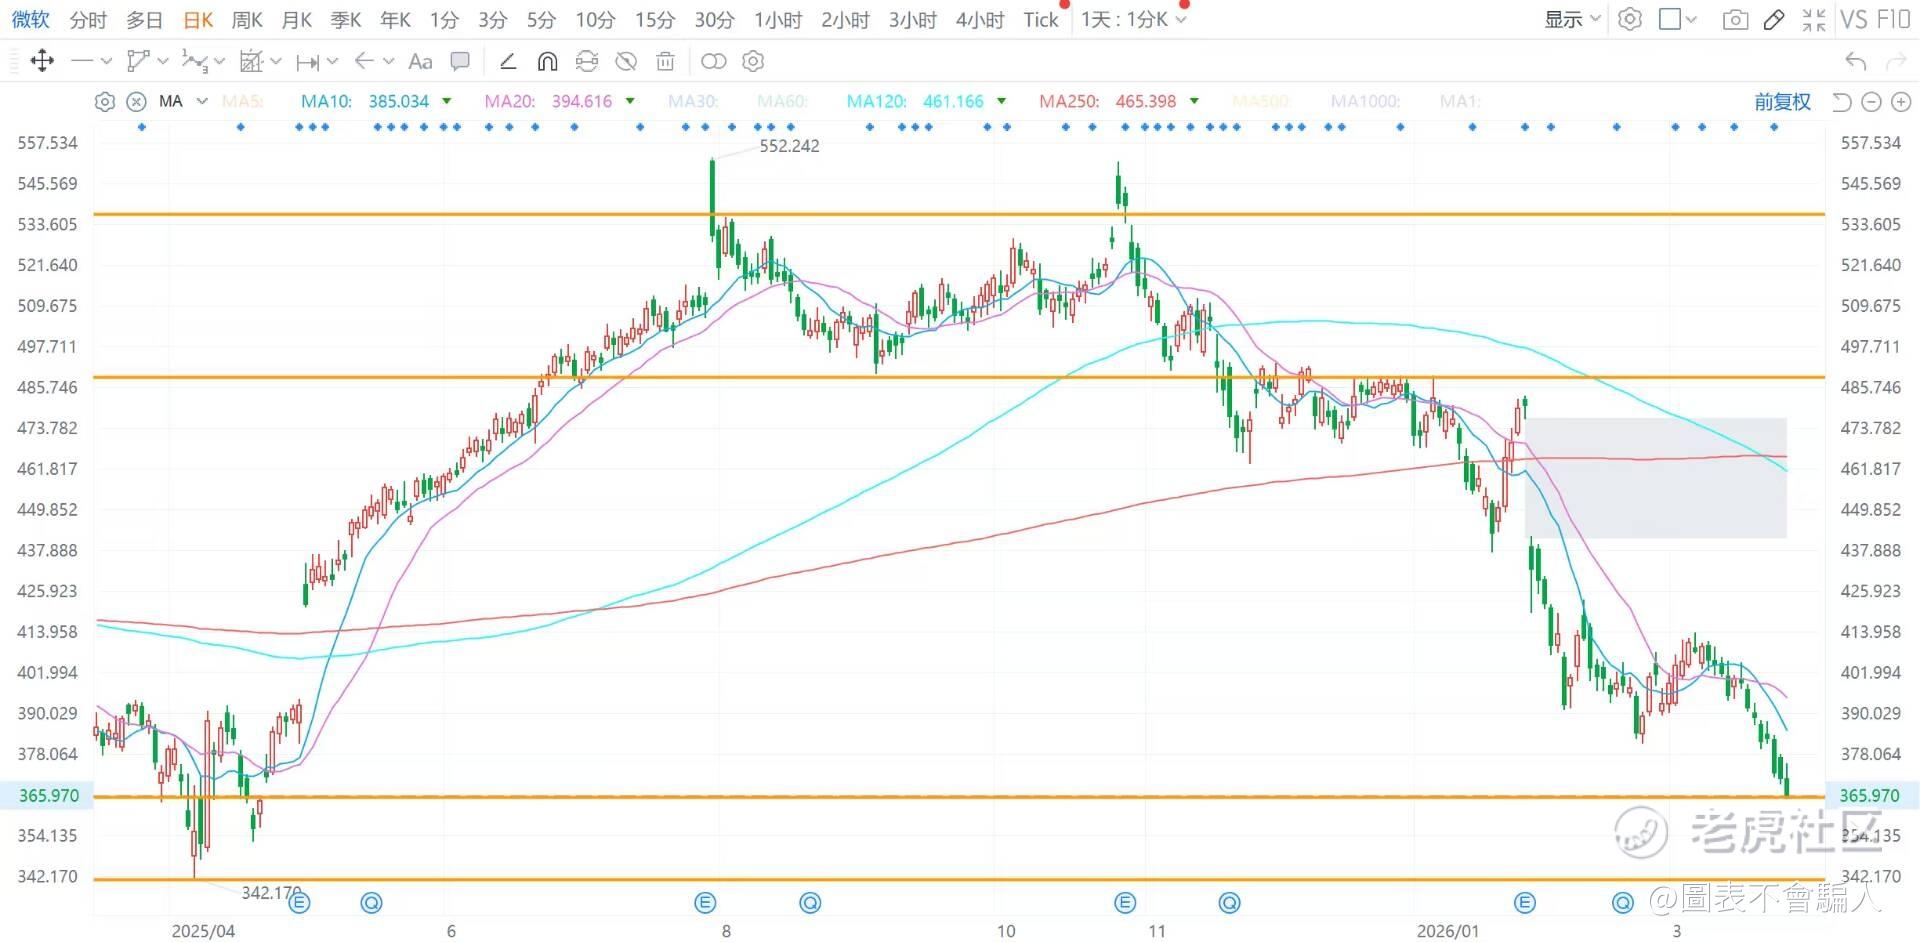1920x942 pixels.
Task: Reset chart zoom with curved arrow icon
Action: pos(1841,101)
